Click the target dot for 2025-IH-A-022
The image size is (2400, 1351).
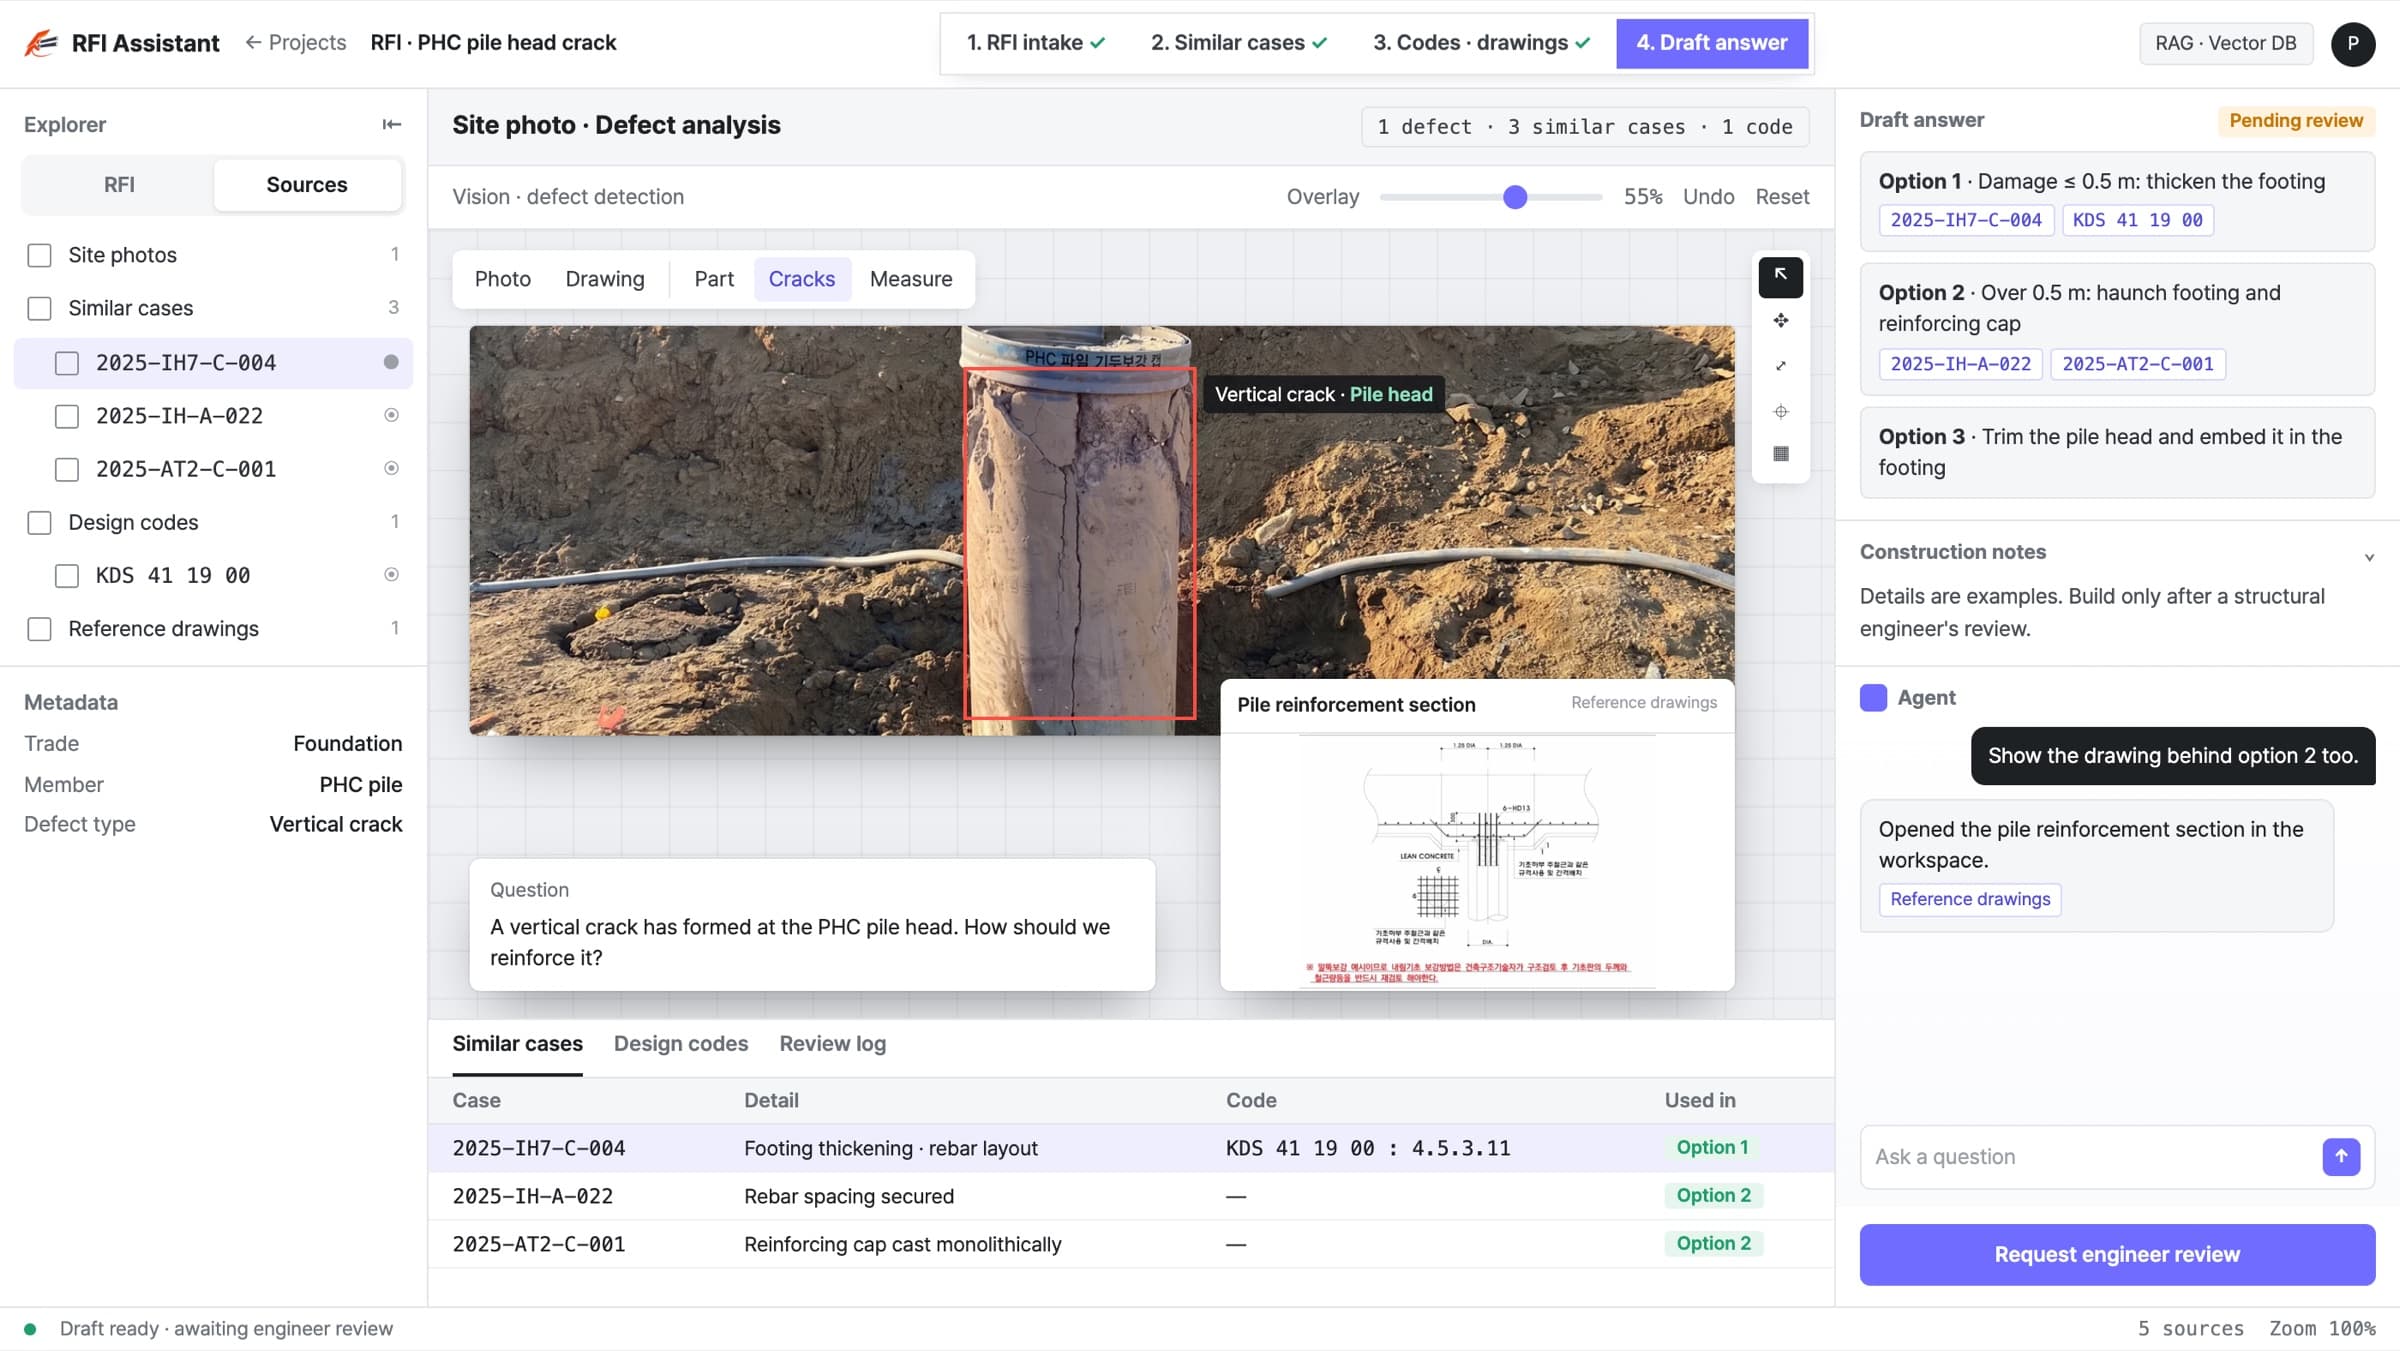391,415
